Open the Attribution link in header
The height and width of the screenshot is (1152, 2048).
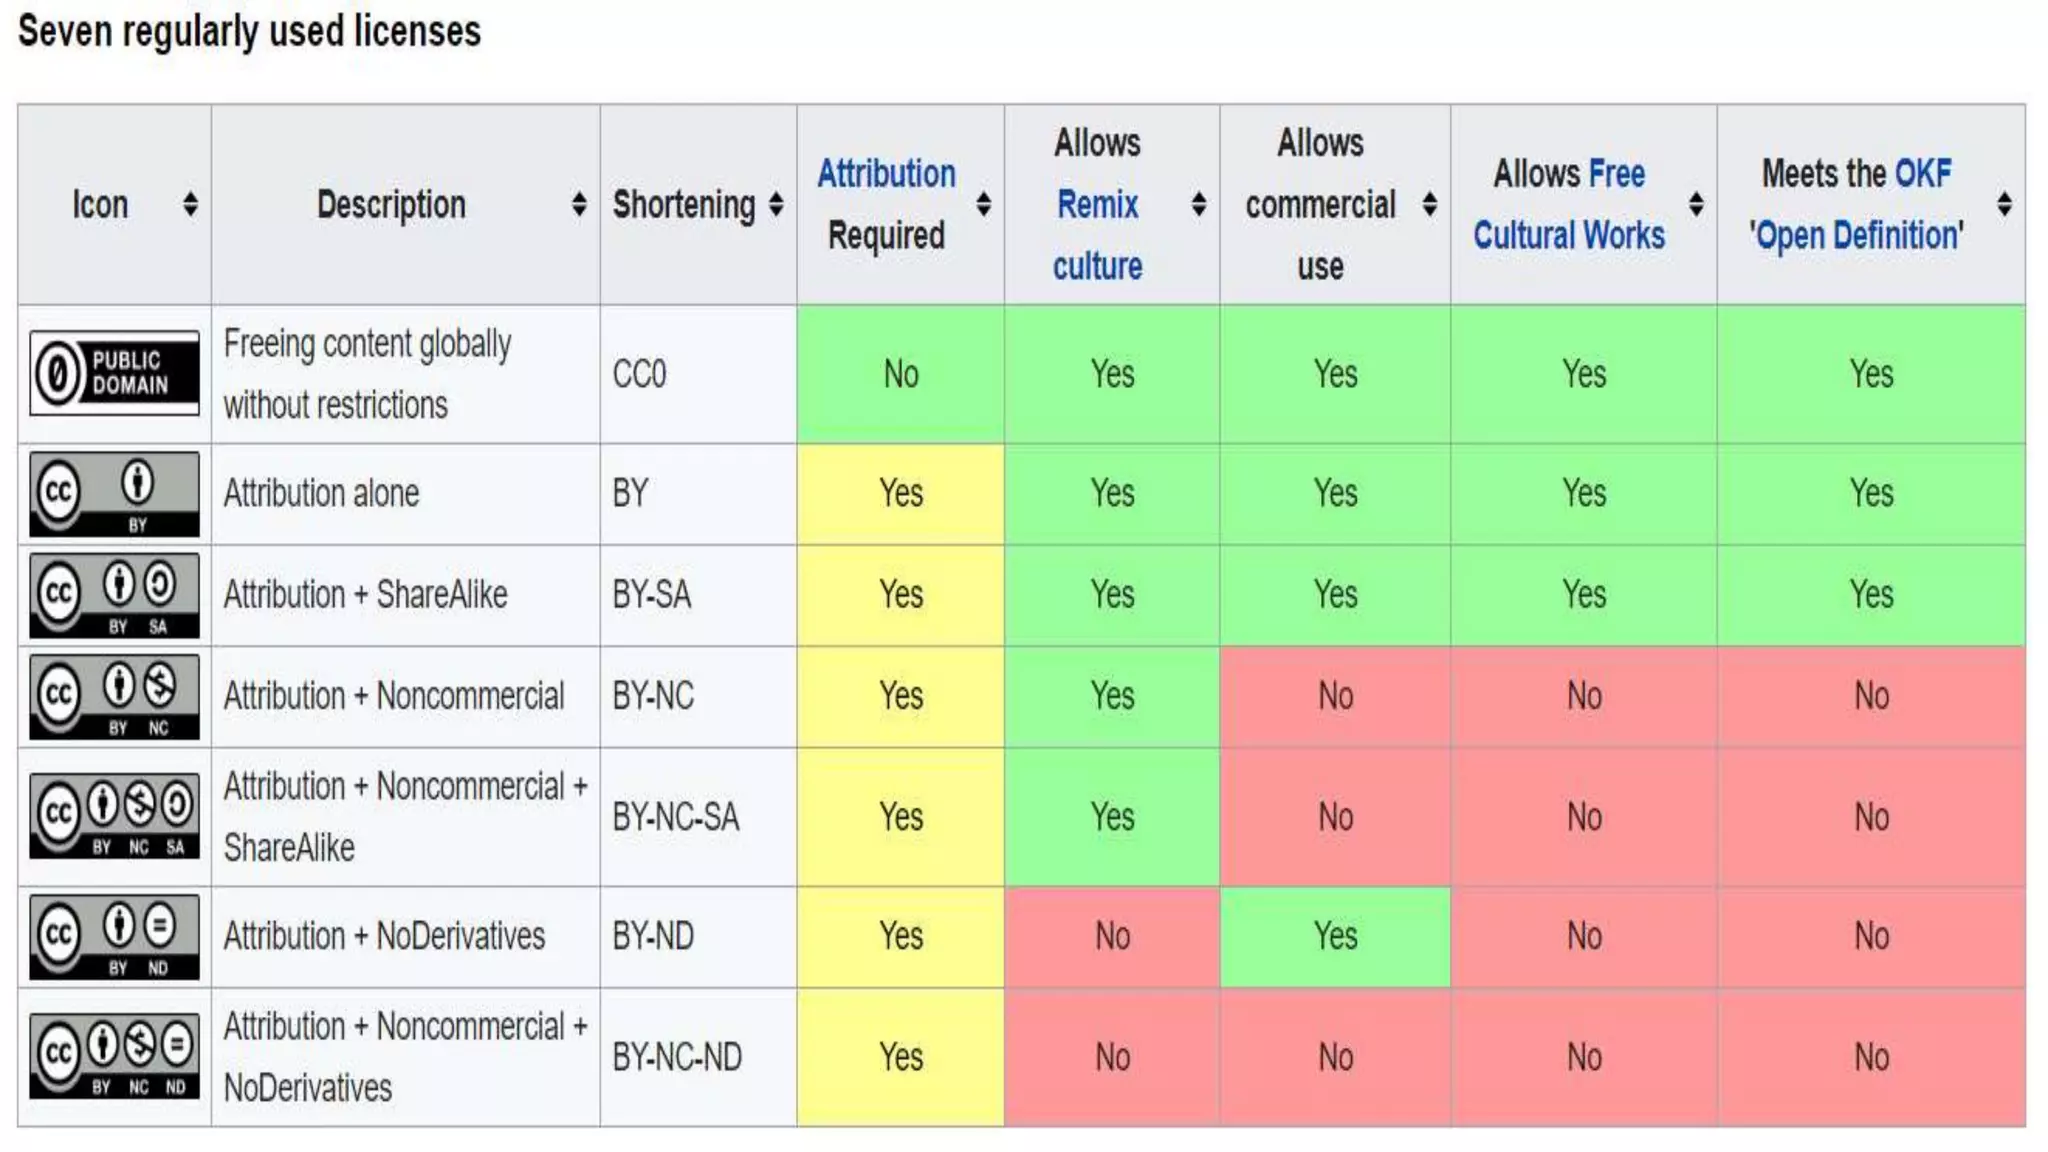pos(886,174)
